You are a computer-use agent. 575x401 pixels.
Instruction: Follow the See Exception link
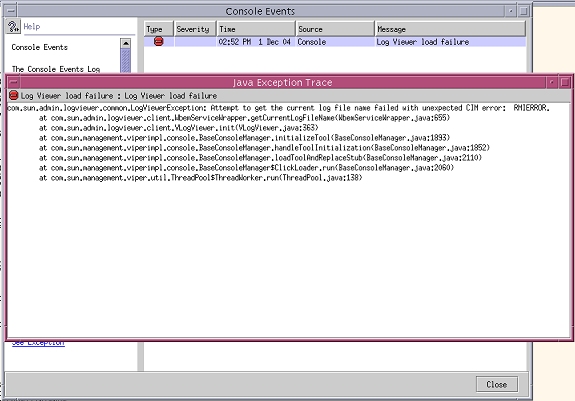(x=38, y=343)
